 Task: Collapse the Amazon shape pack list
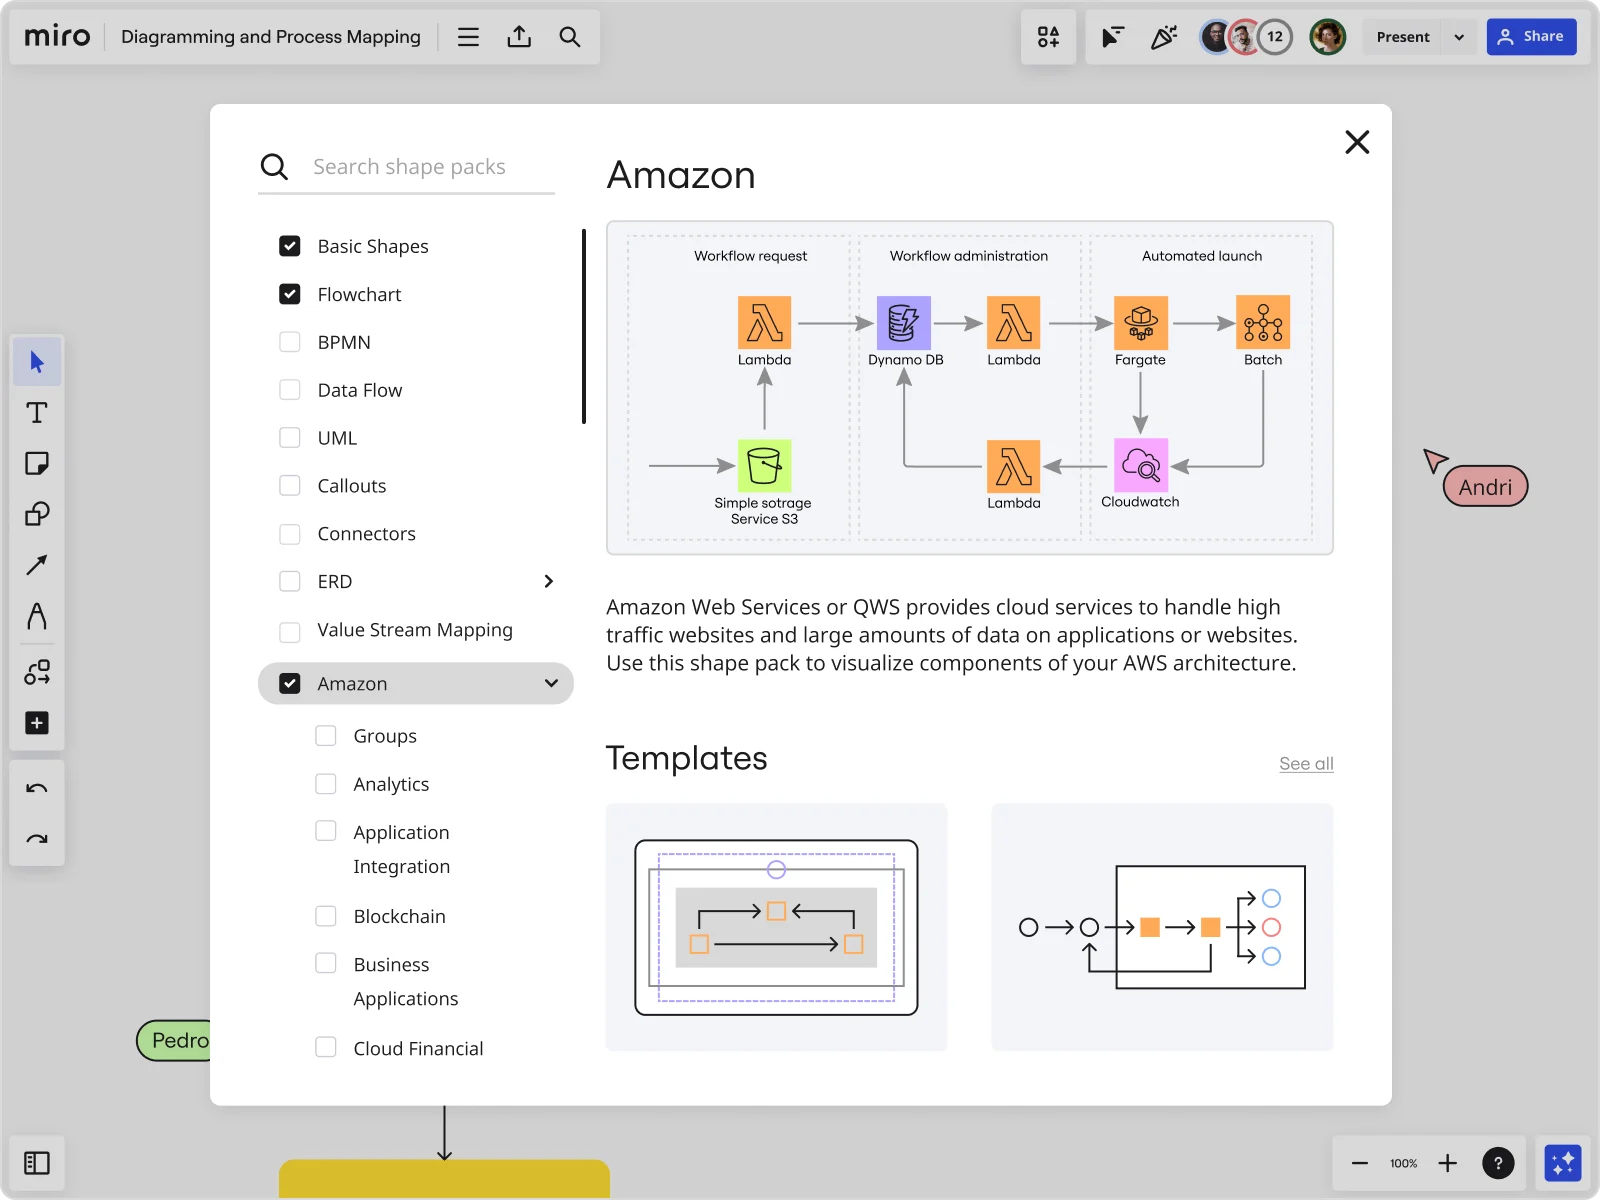551,683
